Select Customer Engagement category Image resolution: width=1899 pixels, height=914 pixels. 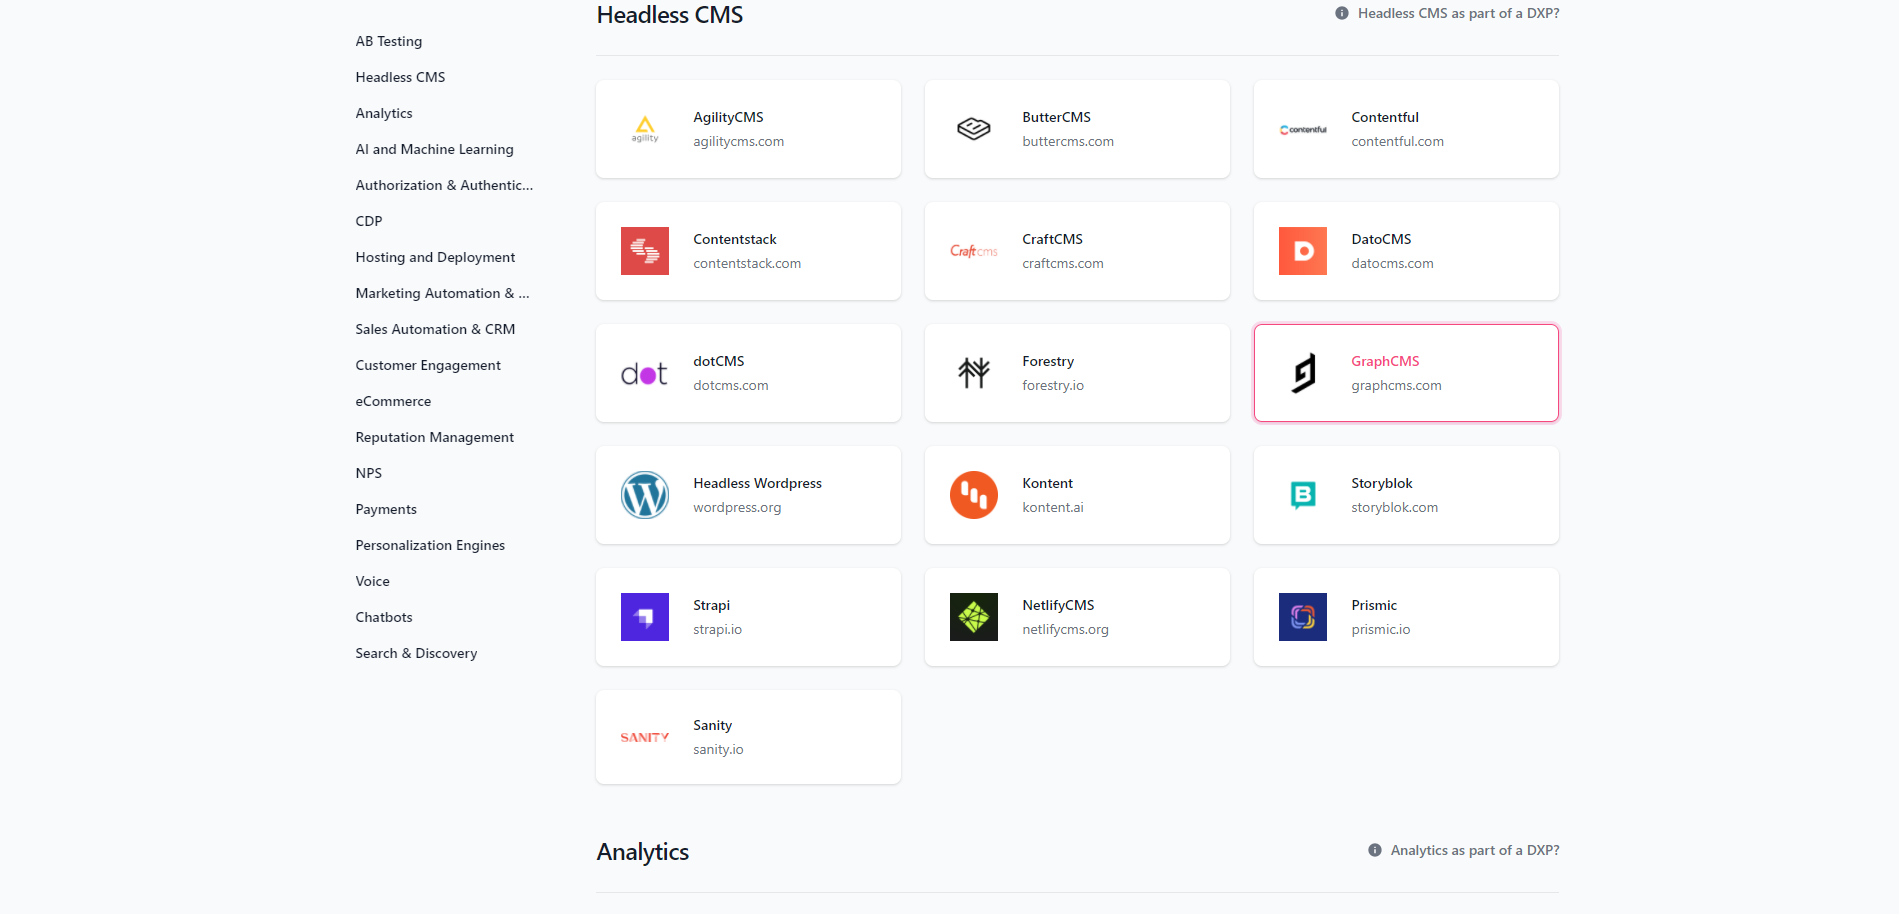[x=428, y=365]
